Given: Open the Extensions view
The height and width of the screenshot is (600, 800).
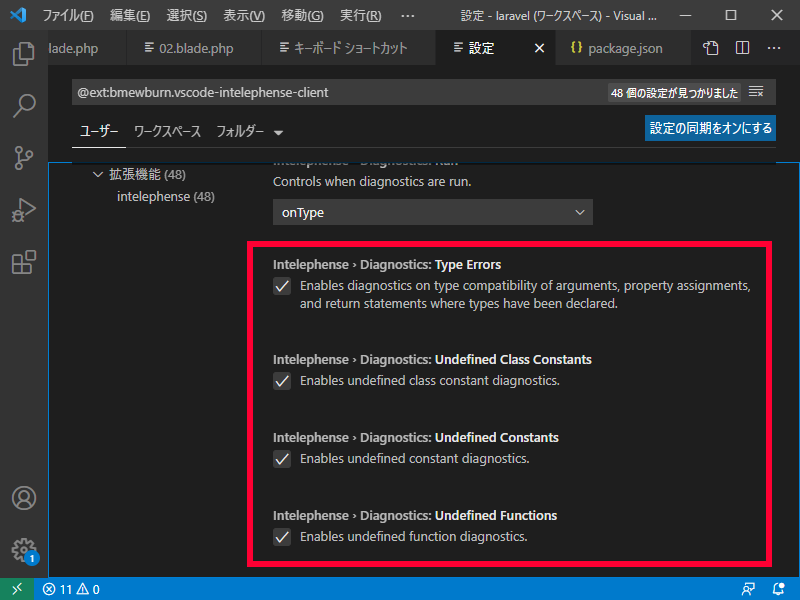Looking at the screenshot, I should click(23, 262).
